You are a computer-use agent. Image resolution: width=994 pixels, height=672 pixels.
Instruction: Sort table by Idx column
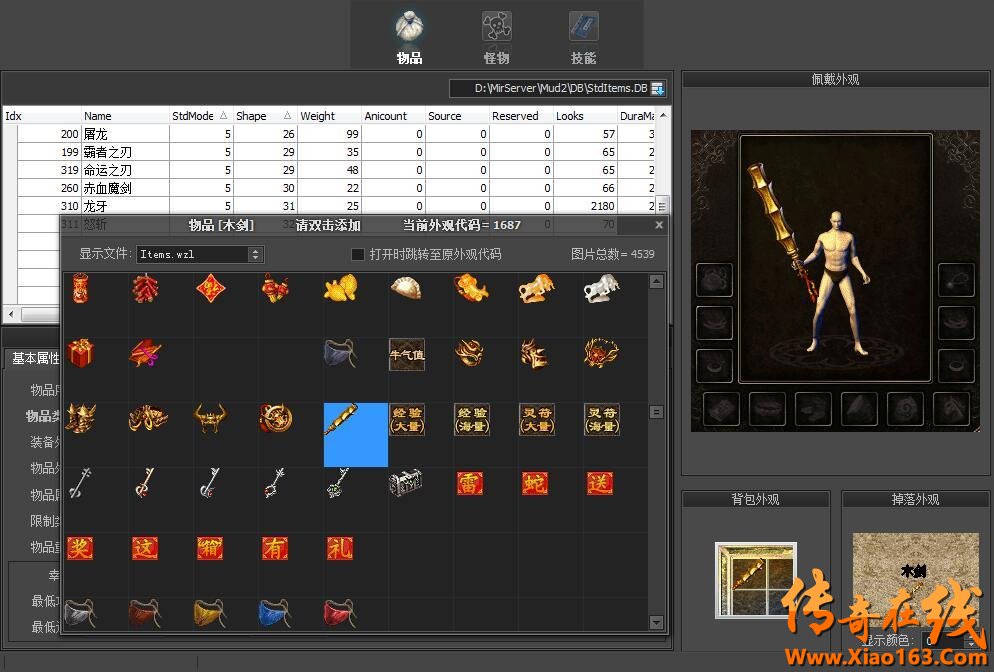(42, 116)
